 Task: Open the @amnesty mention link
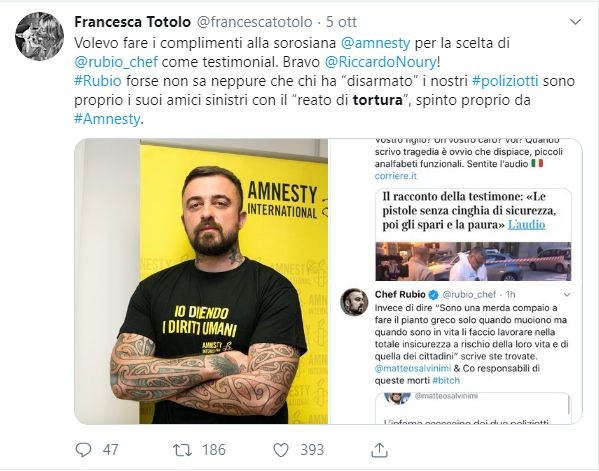click(375, 43)
